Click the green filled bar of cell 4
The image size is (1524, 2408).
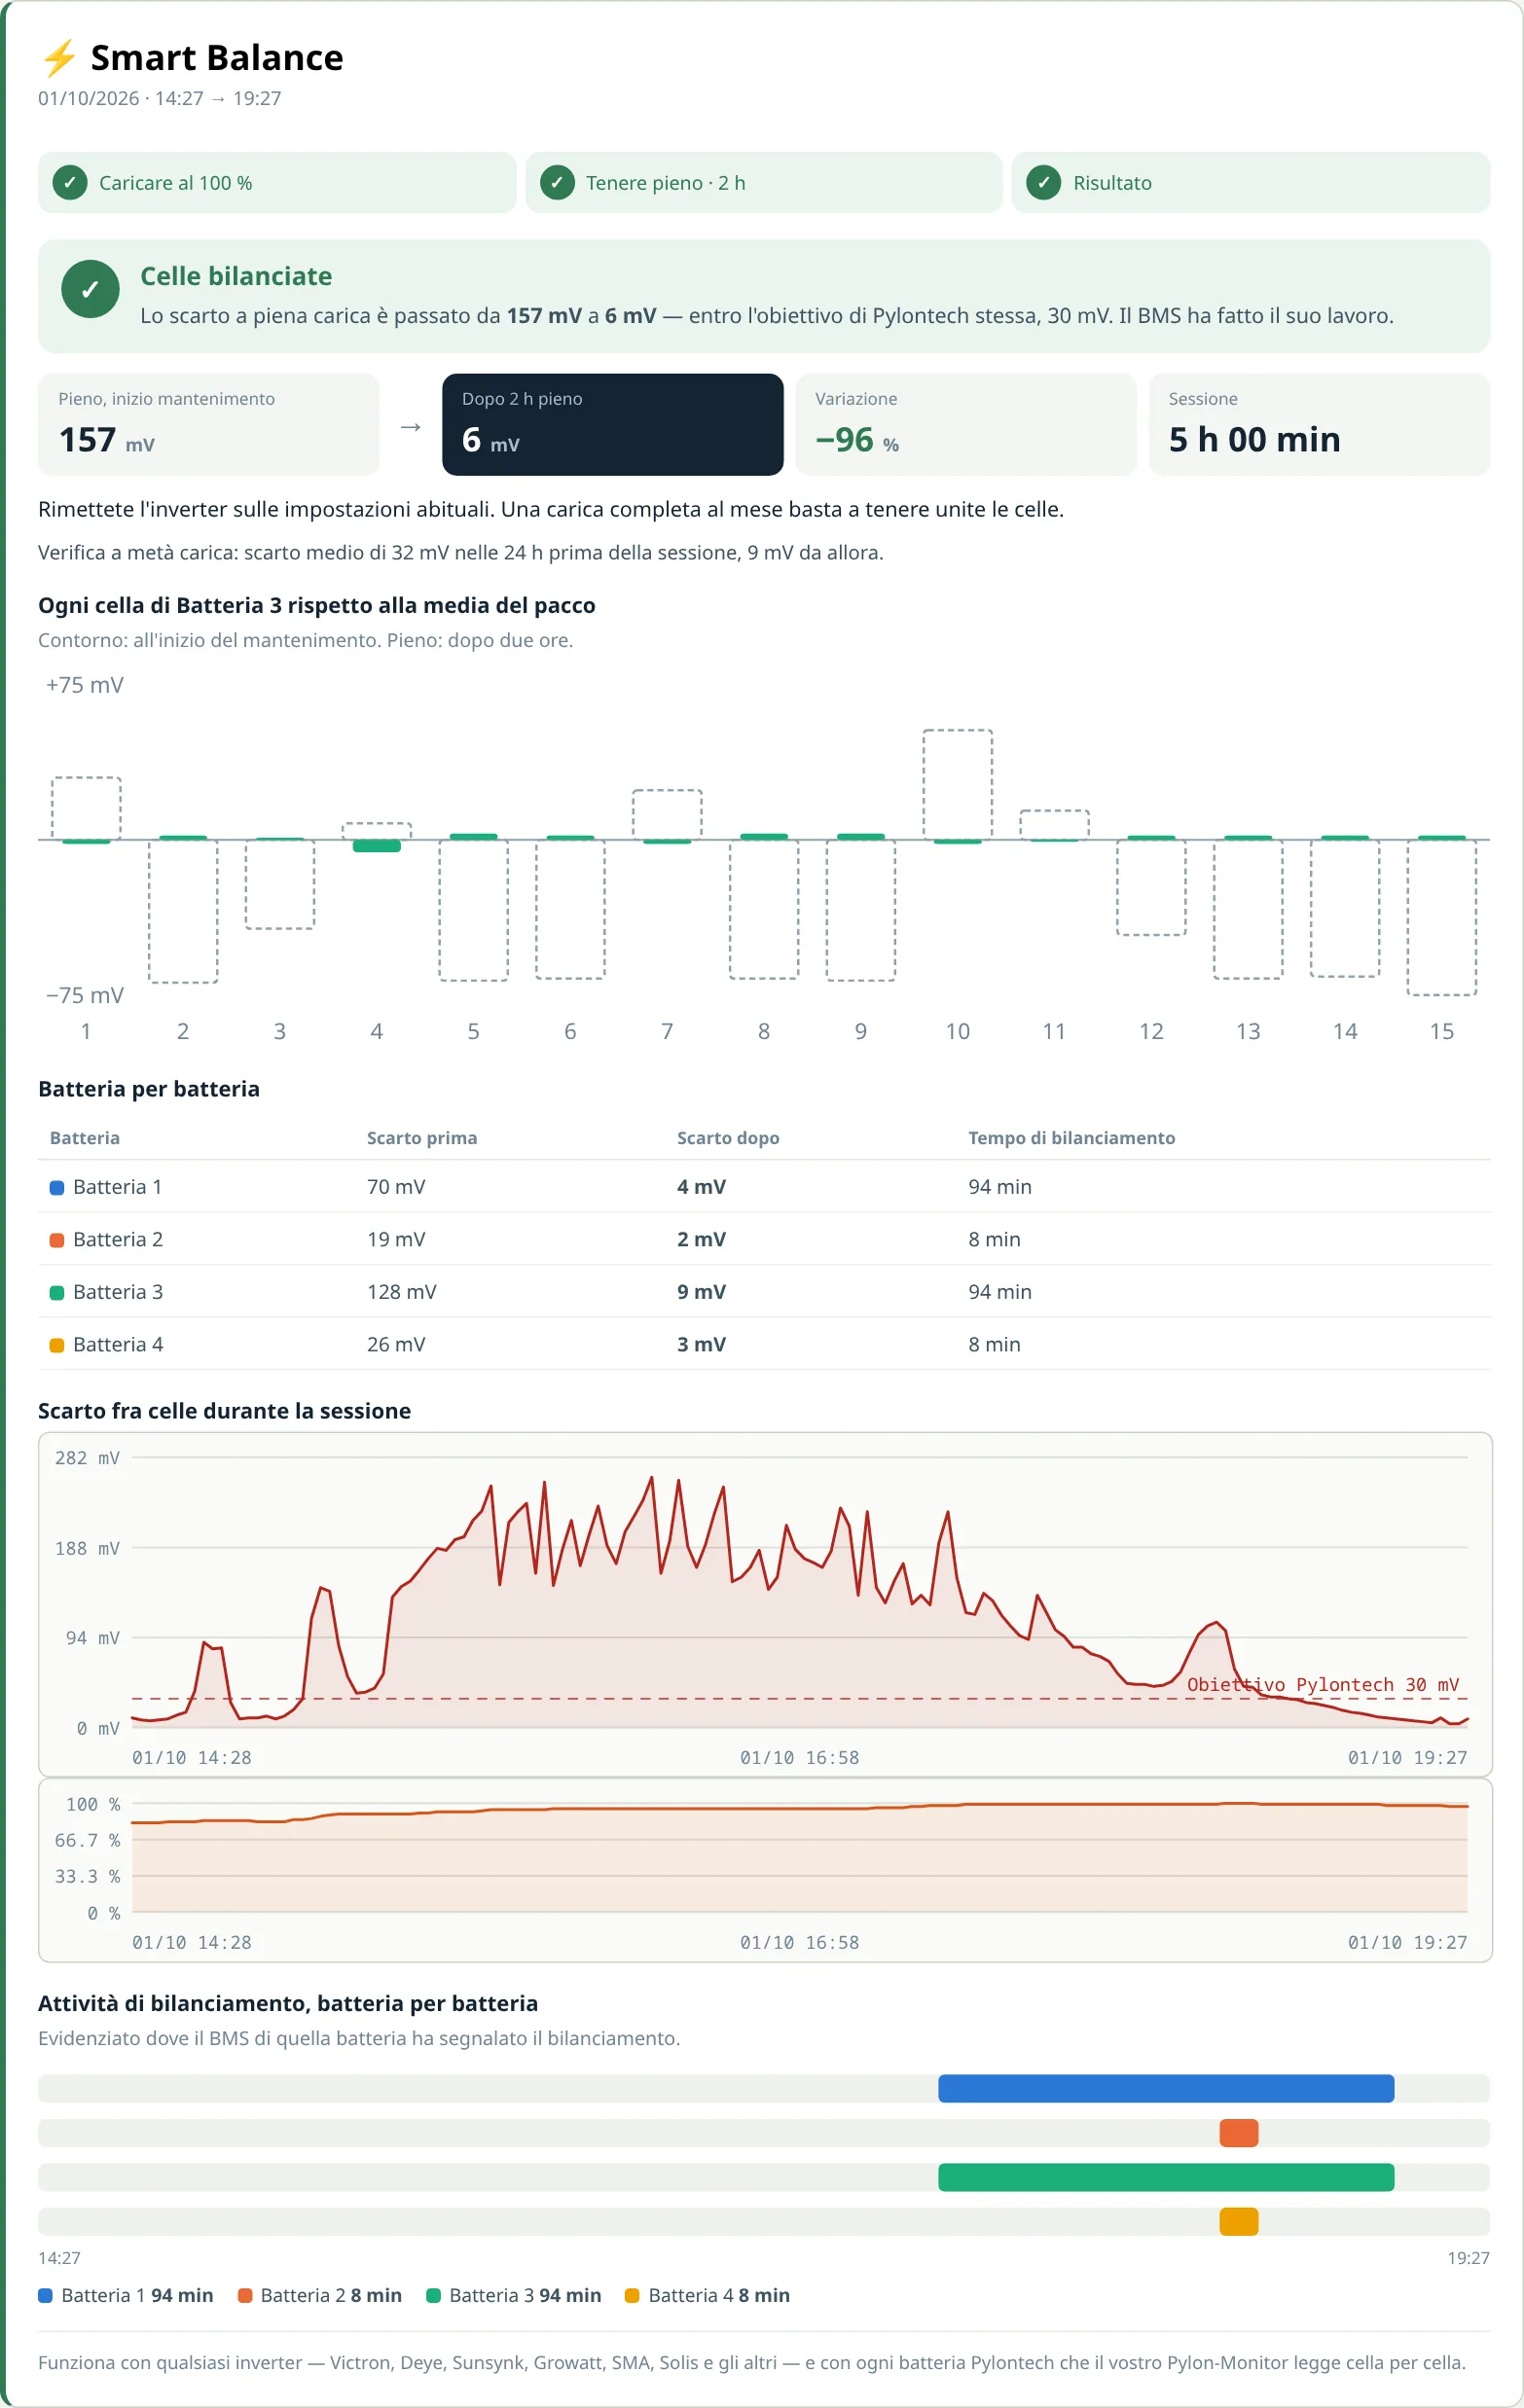point(377,846)
